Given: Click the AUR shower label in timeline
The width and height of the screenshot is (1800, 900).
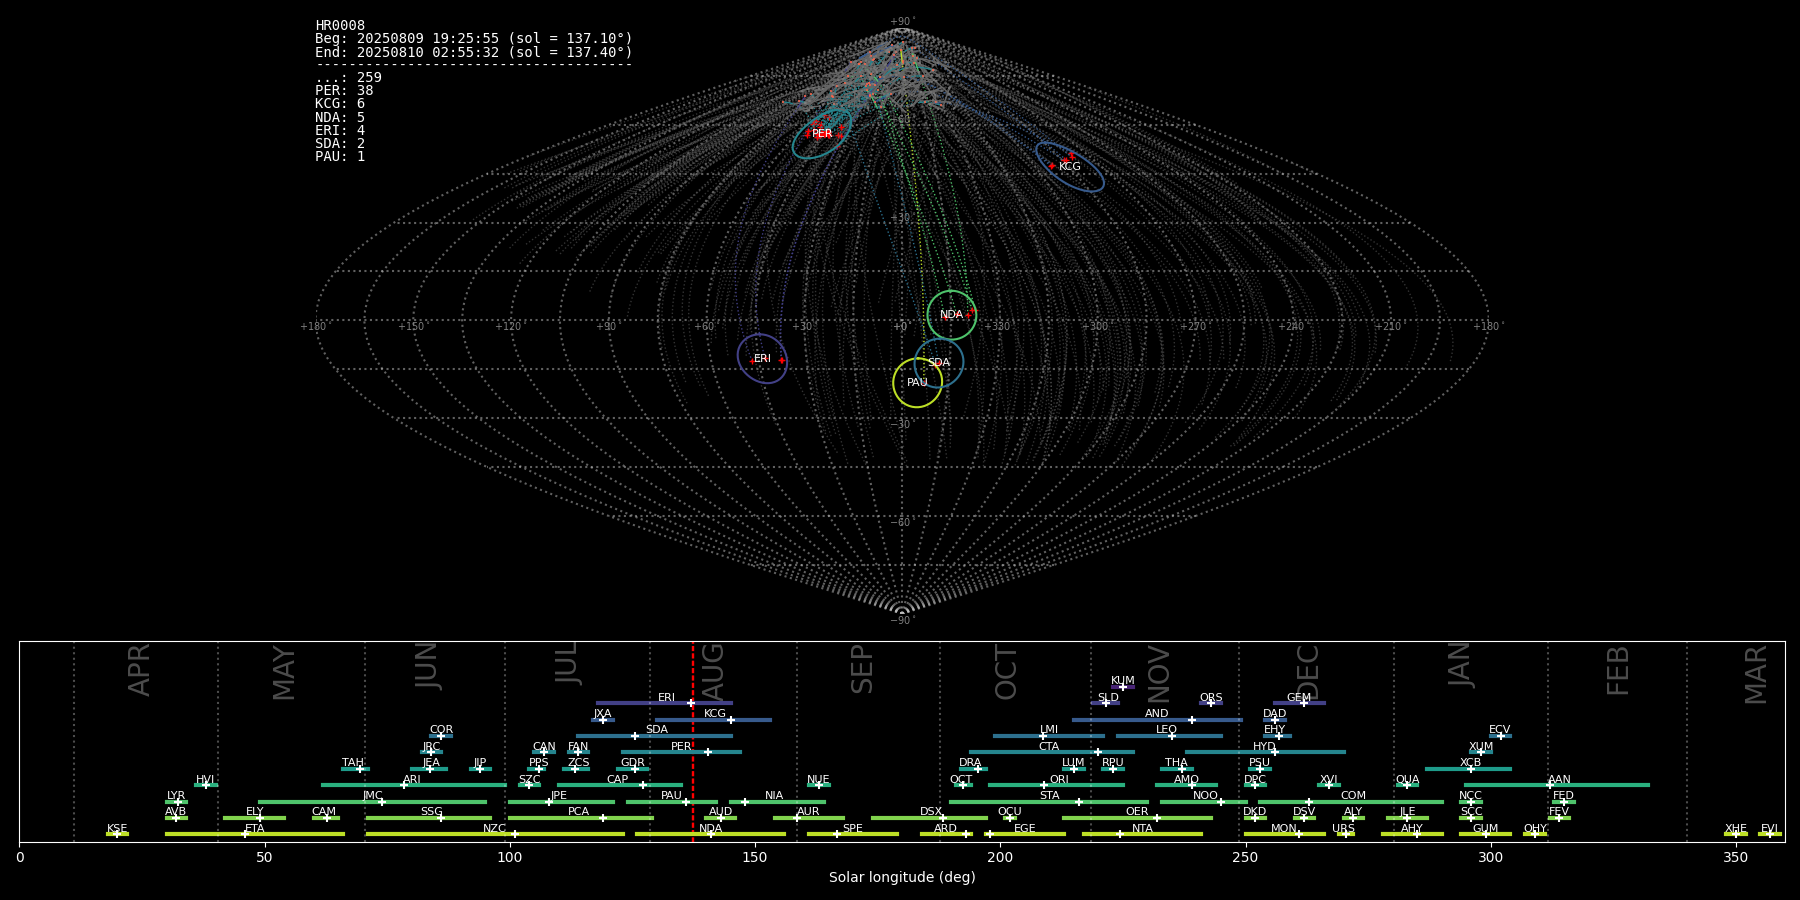Looking at the screenshot, I should coord(808,812).
